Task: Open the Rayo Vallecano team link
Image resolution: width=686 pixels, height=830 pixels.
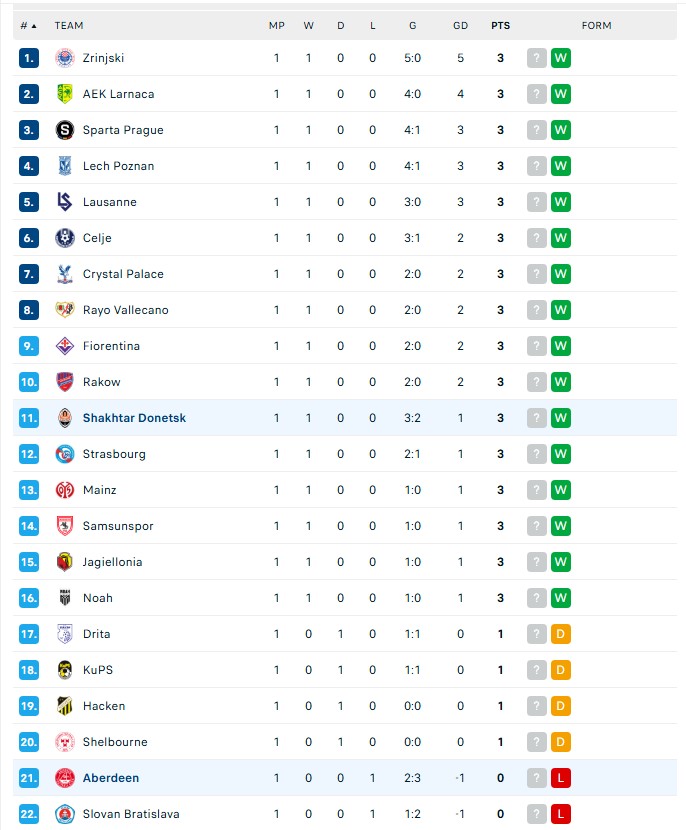Action: pyautogui.click(x=125, y=310)
